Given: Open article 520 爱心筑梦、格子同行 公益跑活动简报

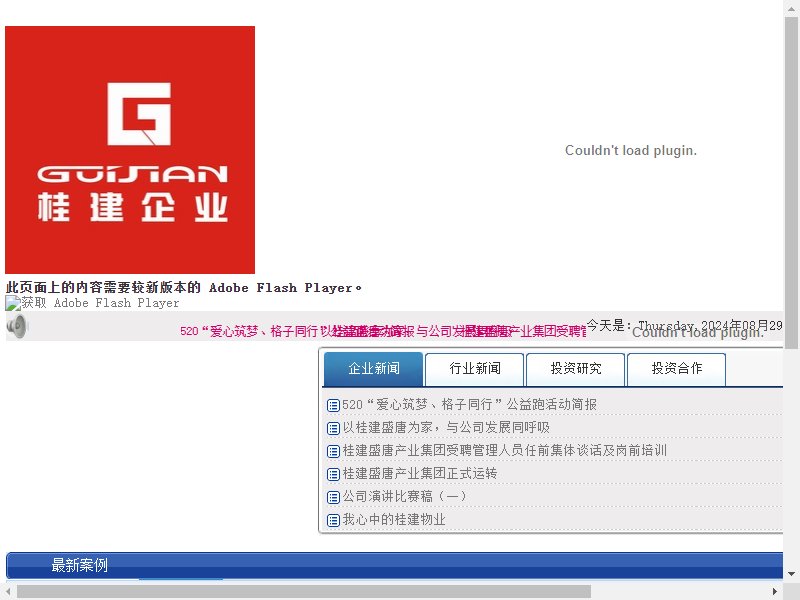Looking at the screenshot, I should click(469, 405).
